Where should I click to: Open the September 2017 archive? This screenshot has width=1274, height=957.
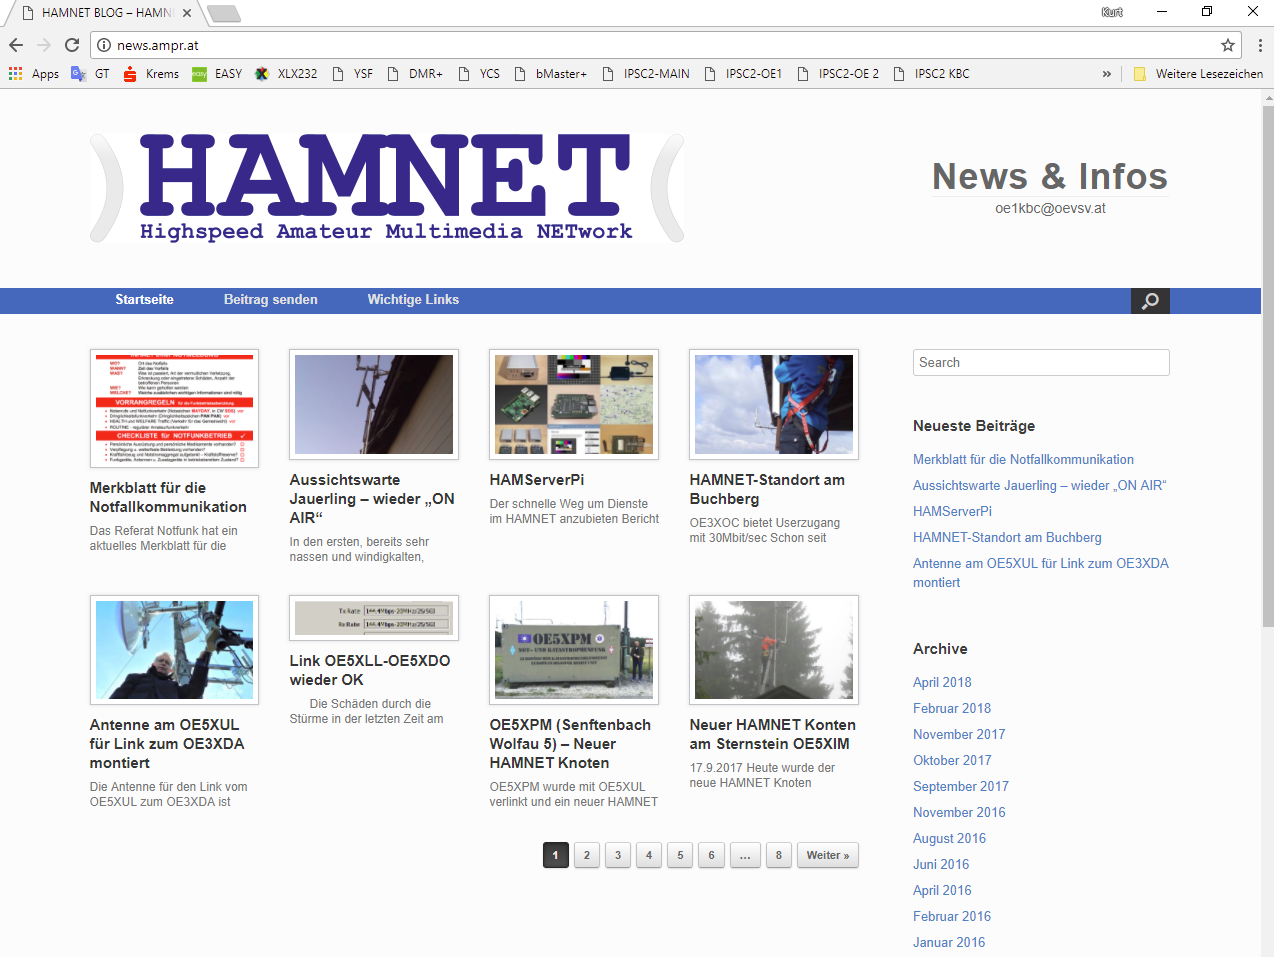click(x=961, y=786)
